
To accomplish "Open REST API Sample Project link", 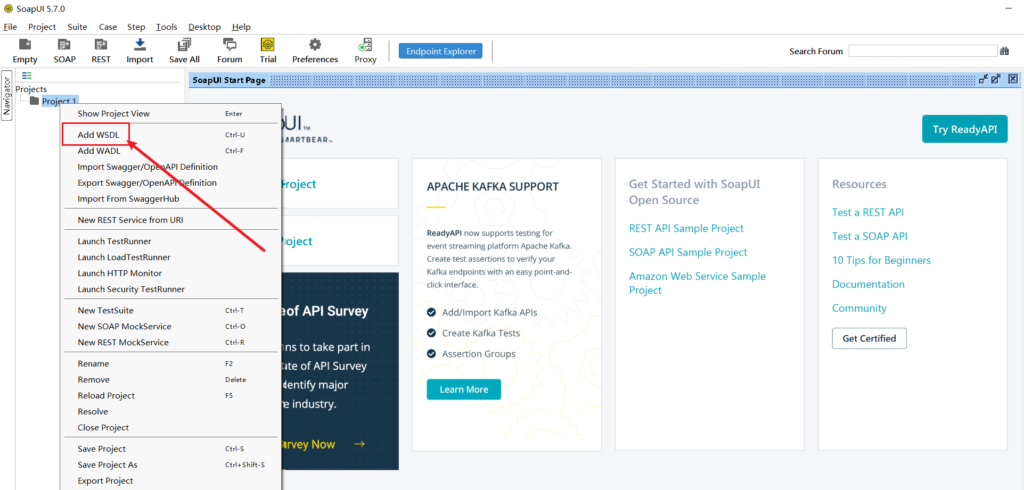I will point(686,228).
